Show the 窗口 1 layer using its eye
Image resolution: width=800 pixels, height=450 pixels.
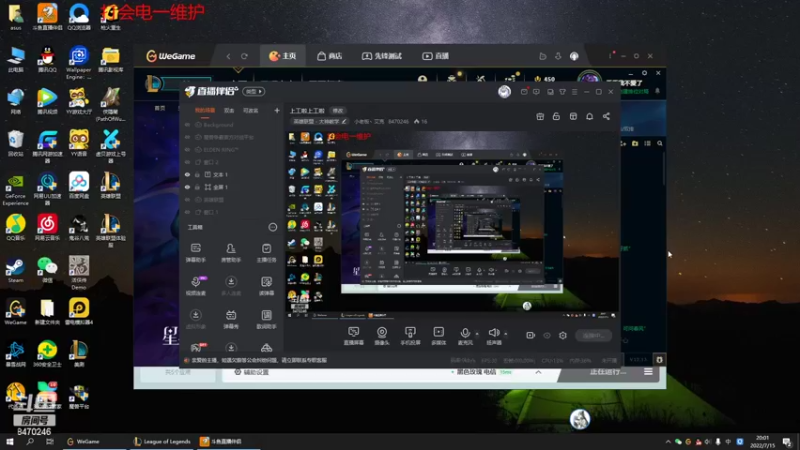188,212
